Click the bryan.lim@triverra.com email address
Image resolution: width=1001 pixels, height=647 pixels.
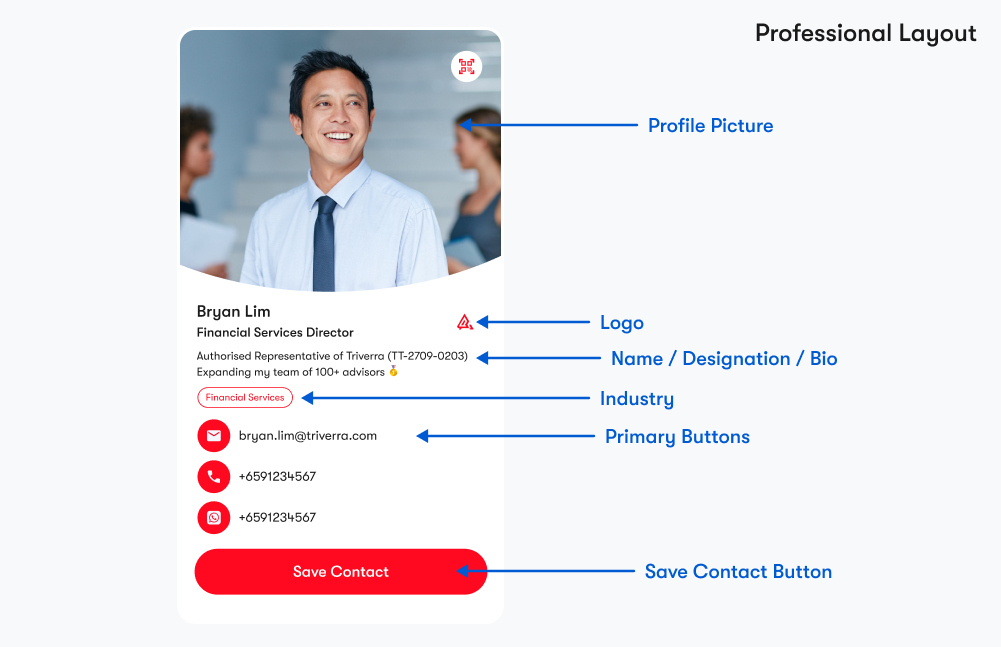(307, 436)
